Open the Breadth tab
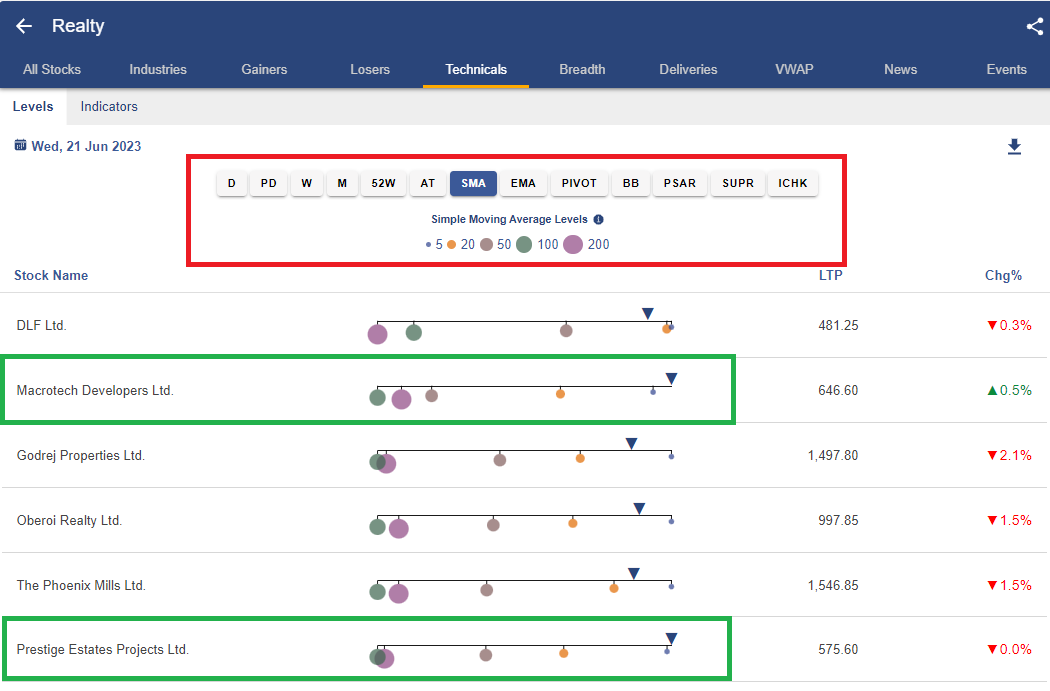 pyautogui.click(x=582, y=70)
